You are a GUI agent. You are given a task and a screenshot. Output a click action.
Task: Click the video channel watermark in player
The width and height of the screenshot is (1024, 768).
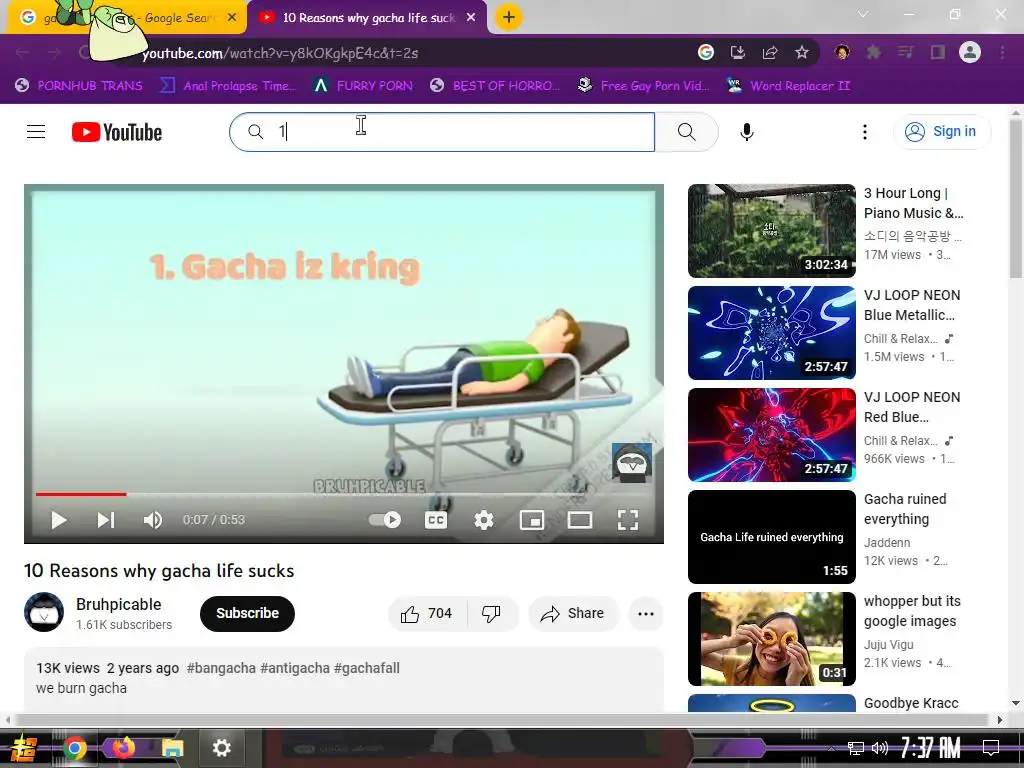[x=632, y=462]
